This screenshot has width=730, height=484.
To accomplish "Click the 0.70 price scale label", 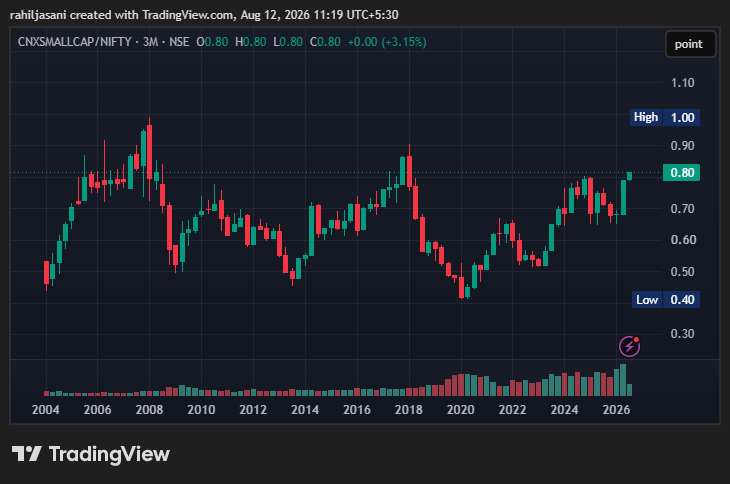I will (682, 208).
